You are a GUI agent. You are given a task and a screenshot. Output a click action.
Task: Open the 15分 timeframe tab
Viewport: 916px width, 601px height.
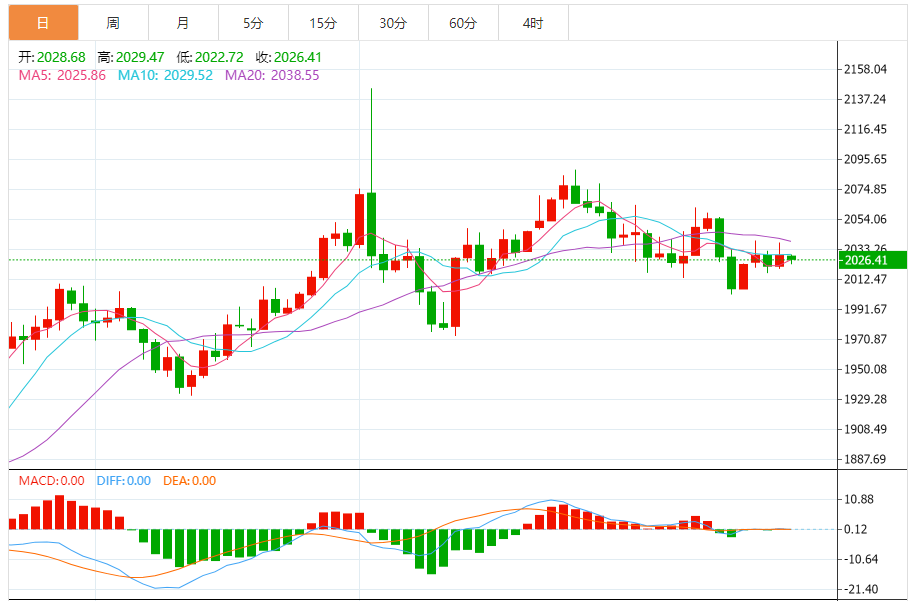[x=324, y=23]
